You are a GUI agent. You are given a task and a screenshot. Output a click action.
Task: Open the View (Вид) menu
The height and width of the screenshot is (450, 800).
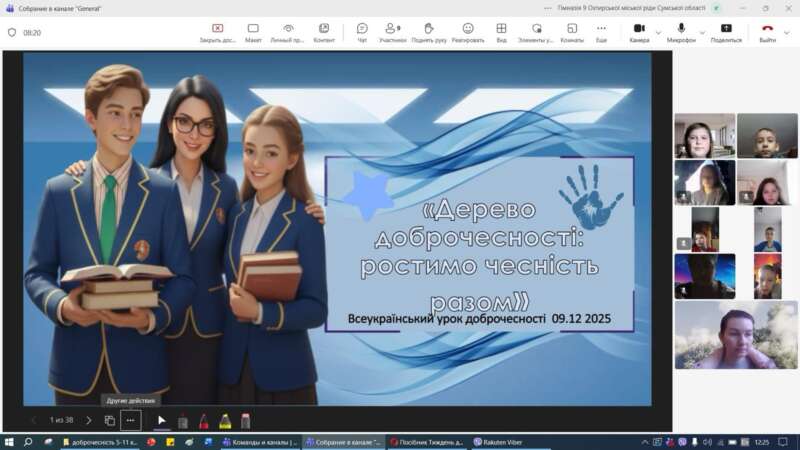501,32
